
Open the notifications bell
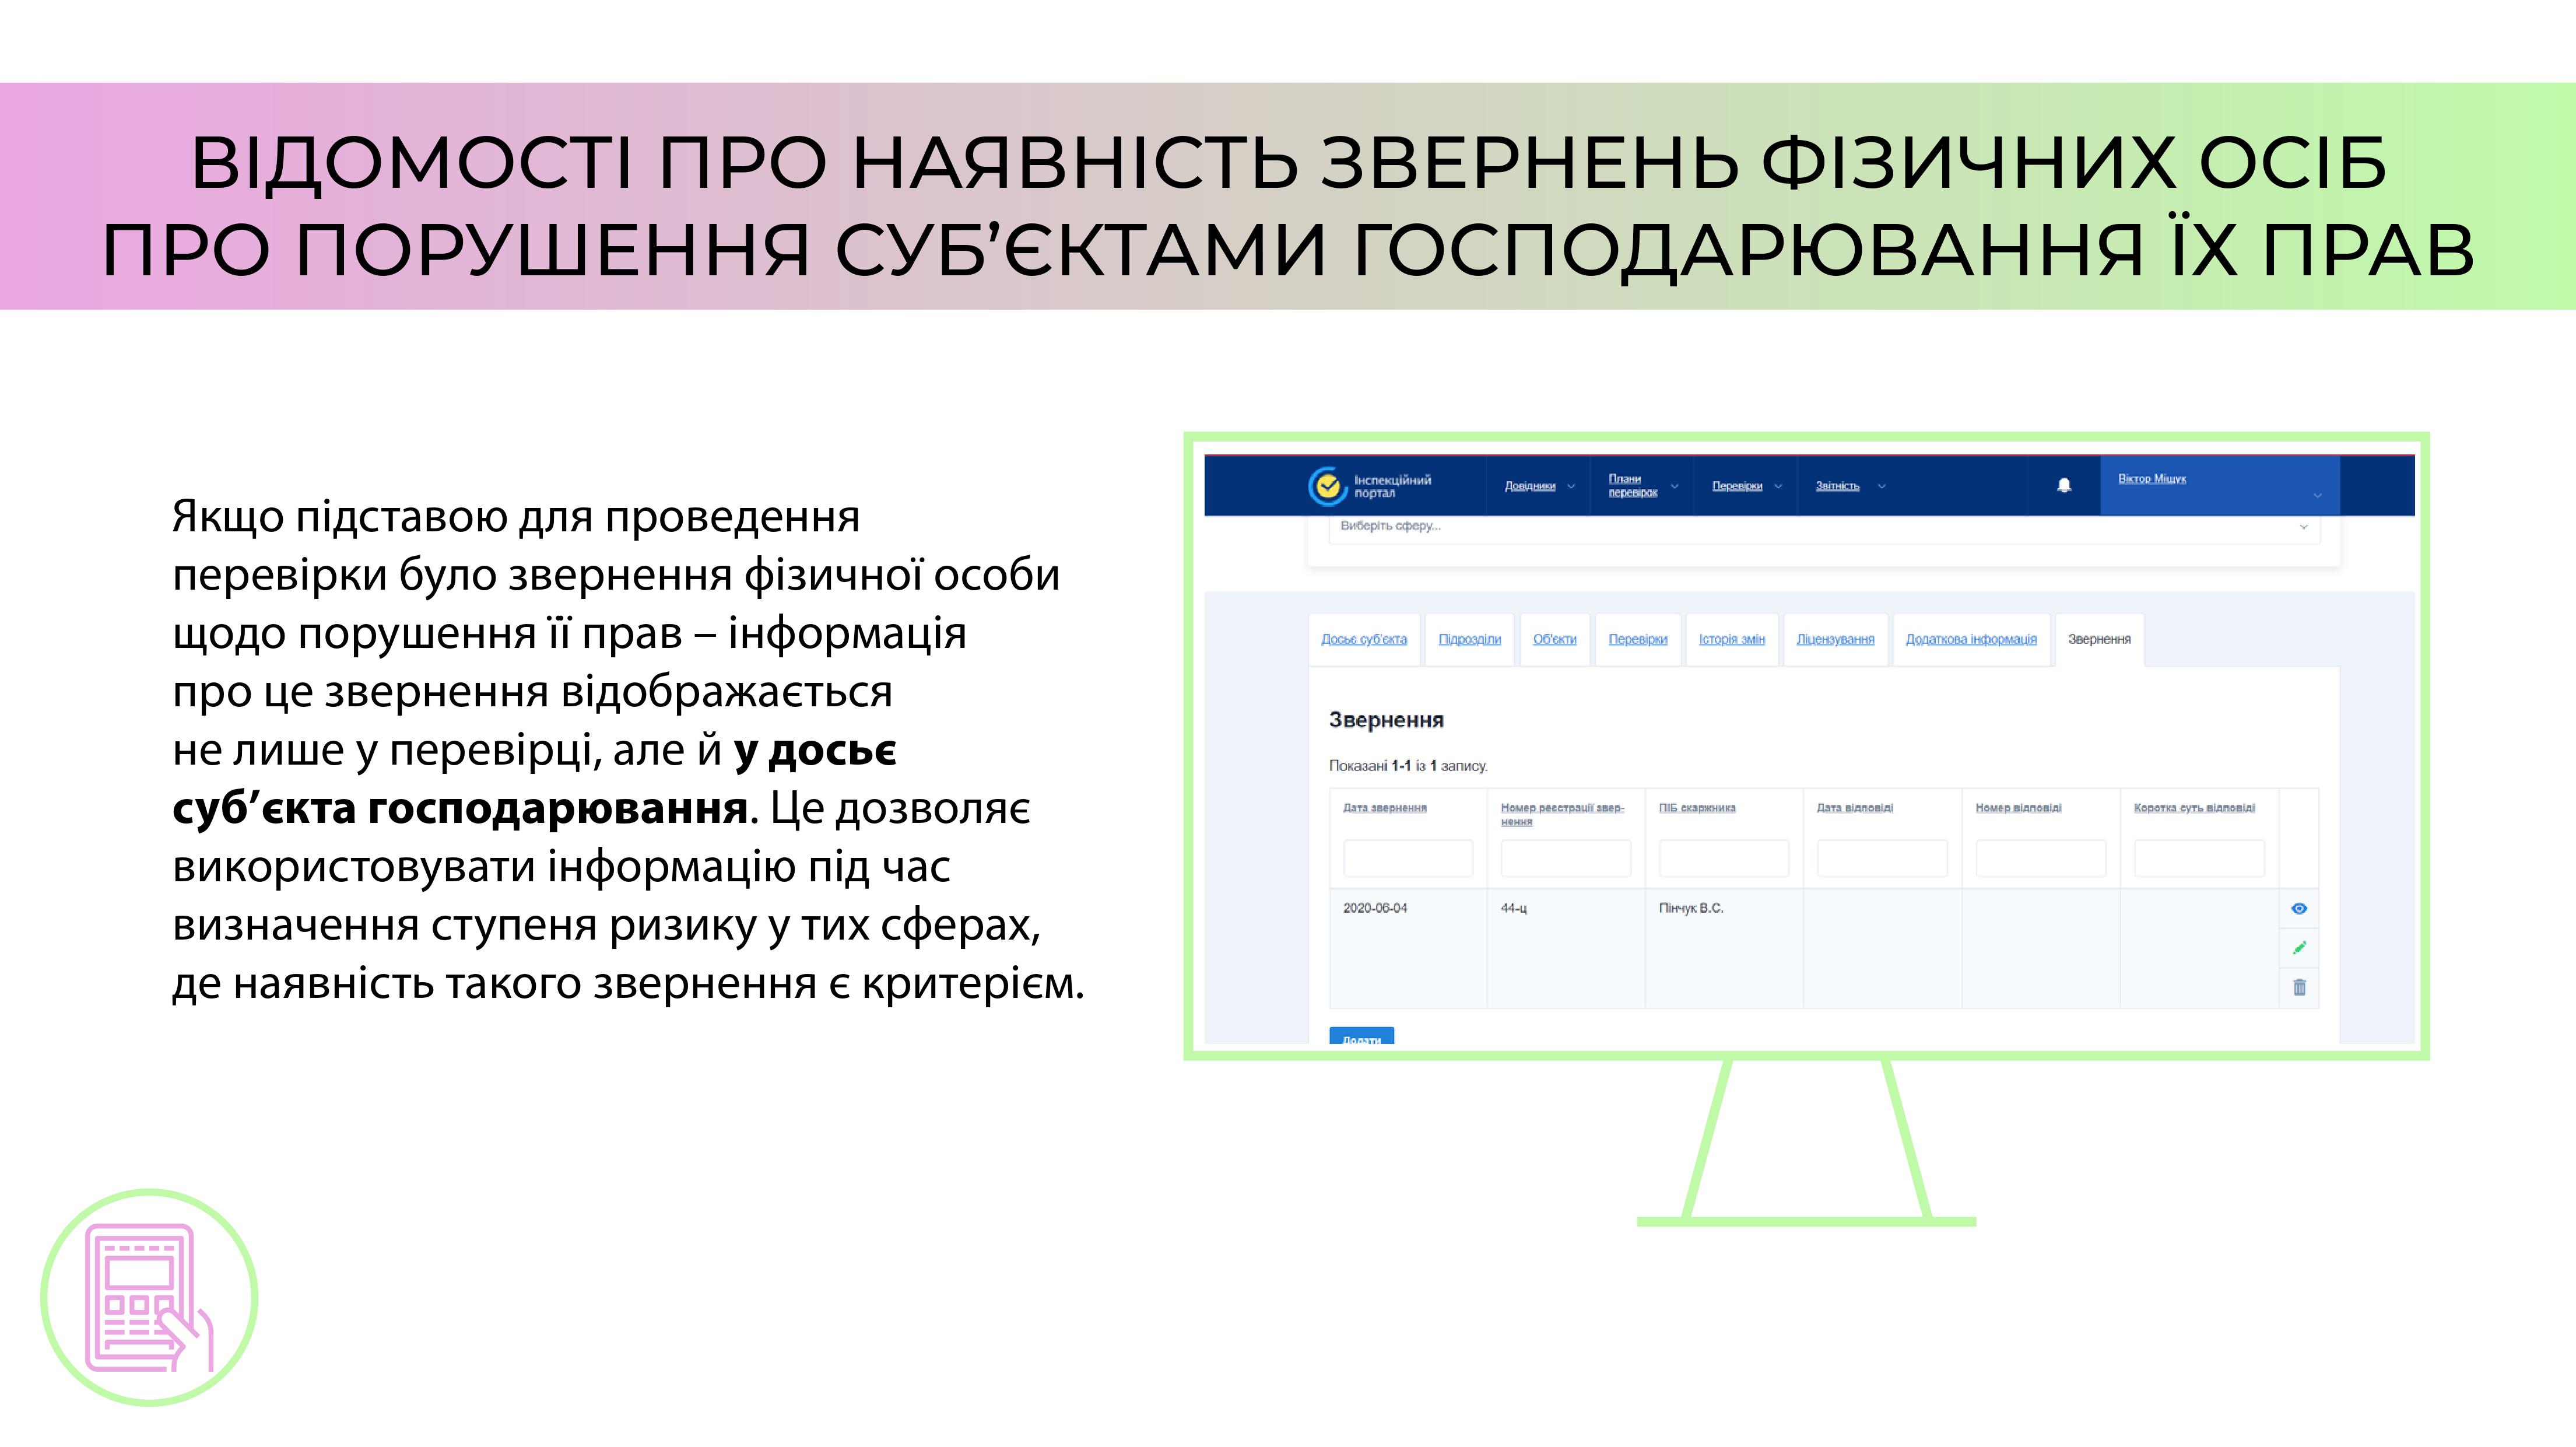click(2064, 485)
